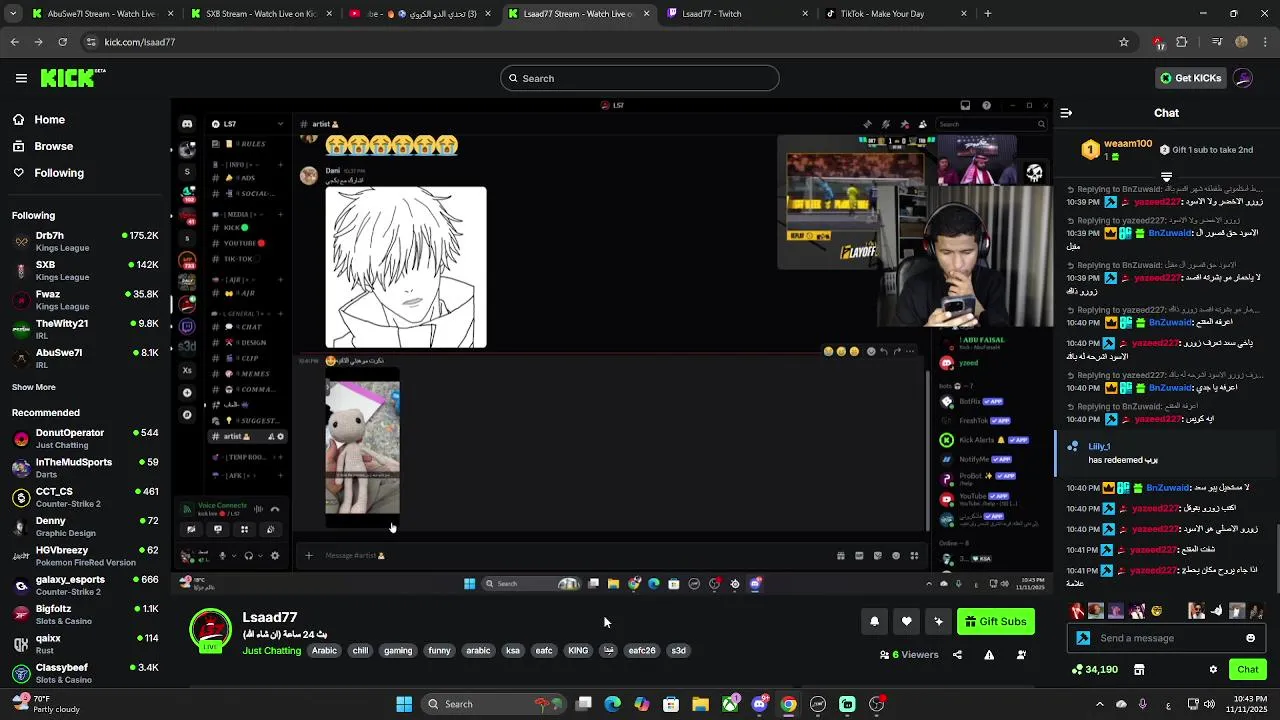Bookmark this page with star icon
Viewport: 1280px width, 720px height.
[1124, 42]
